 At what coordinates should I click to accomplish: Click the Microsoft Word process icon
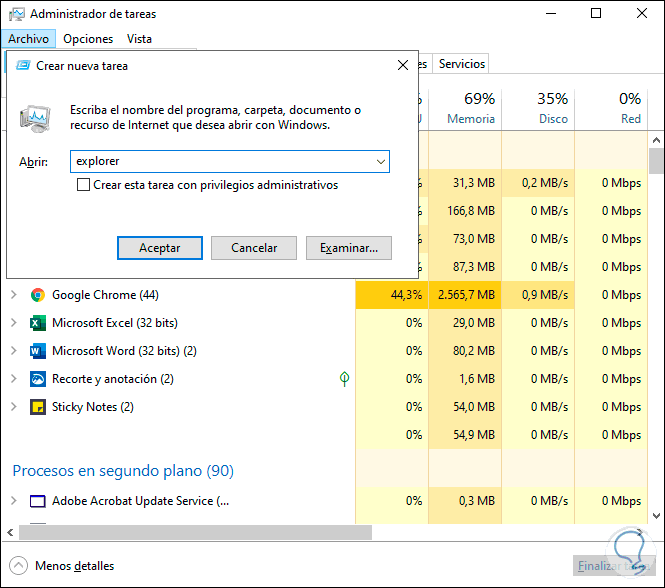pyautogui.click(x=38, y=351)
